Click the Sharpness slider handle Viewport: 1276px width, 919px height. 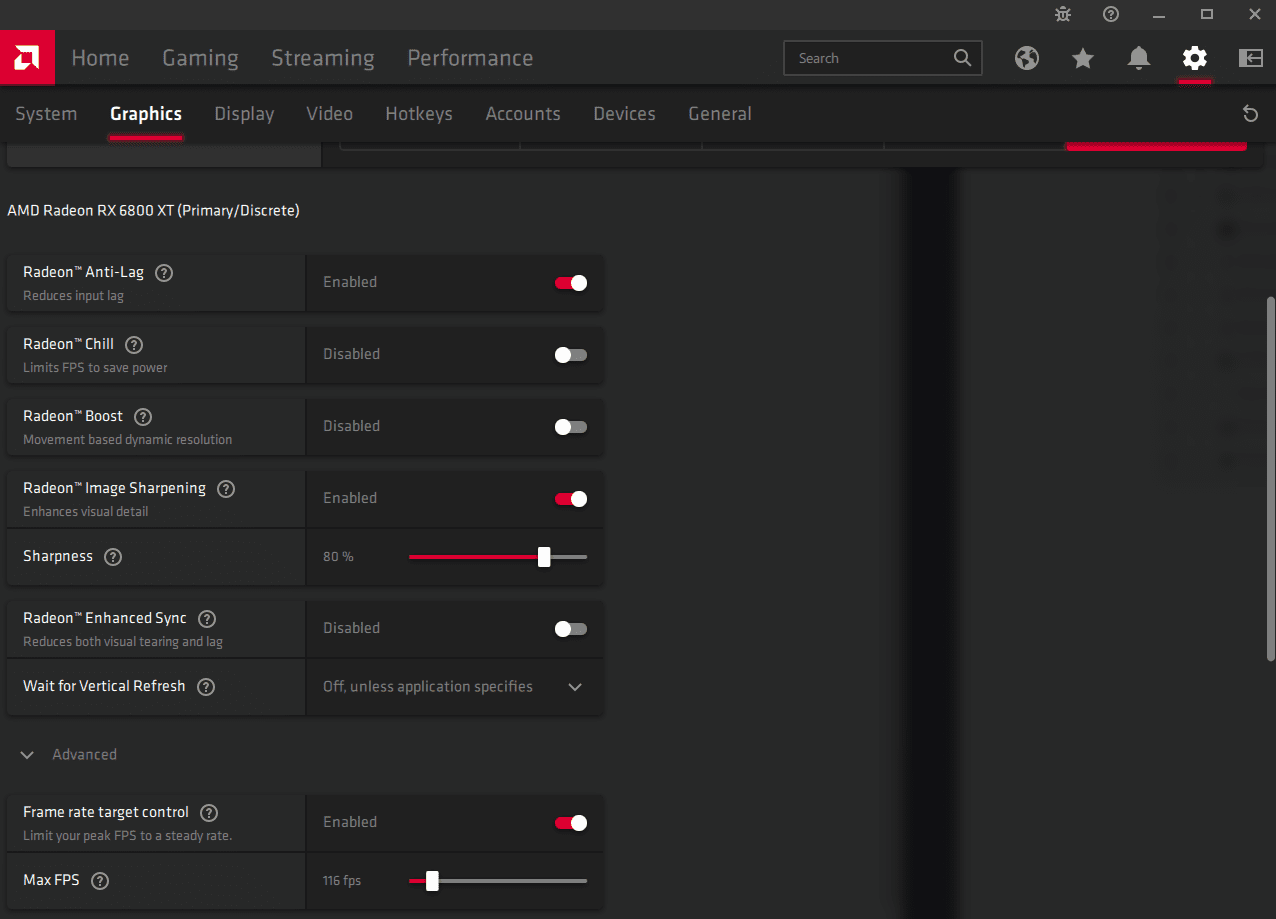[544, 557]
